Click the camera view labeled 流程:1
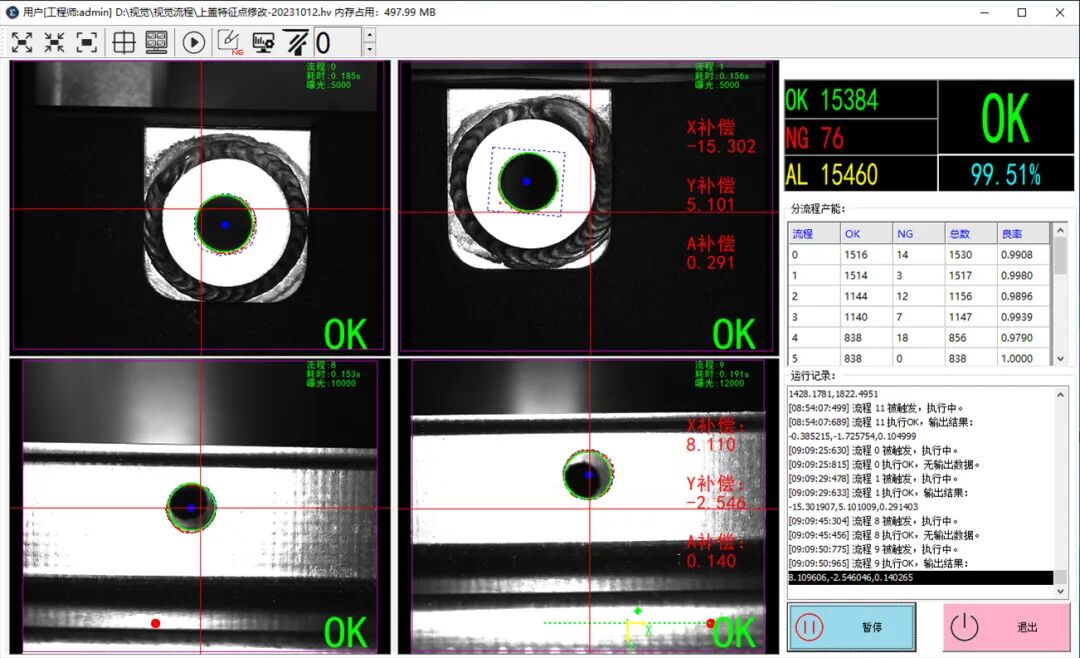Viewport: 1080px width, 658px height. pos(589,207)
